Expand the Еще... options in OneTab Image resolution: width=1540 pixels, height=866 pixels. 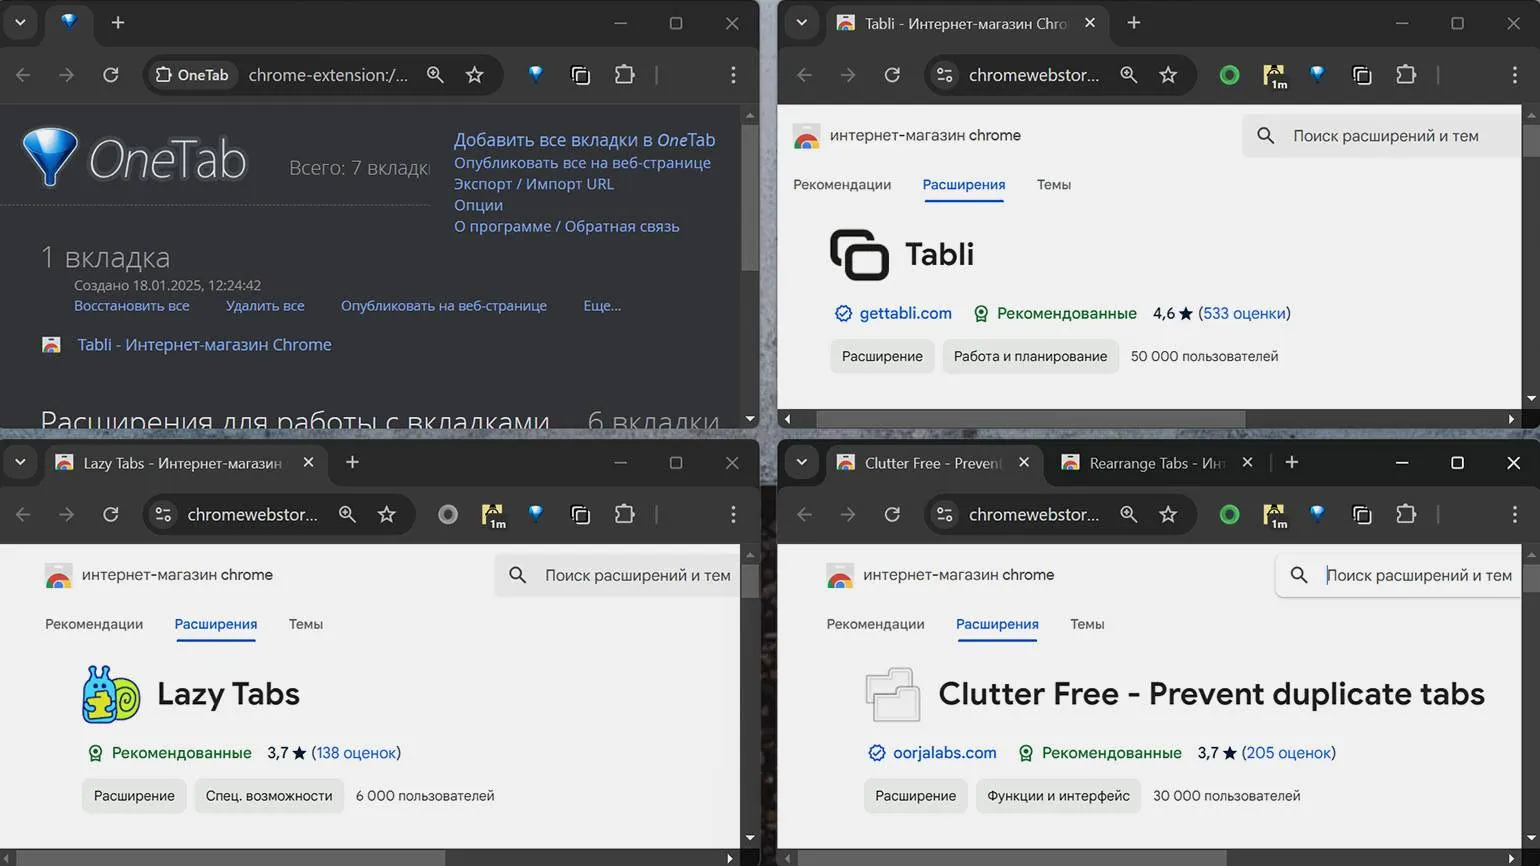click(x=602, y=306)
